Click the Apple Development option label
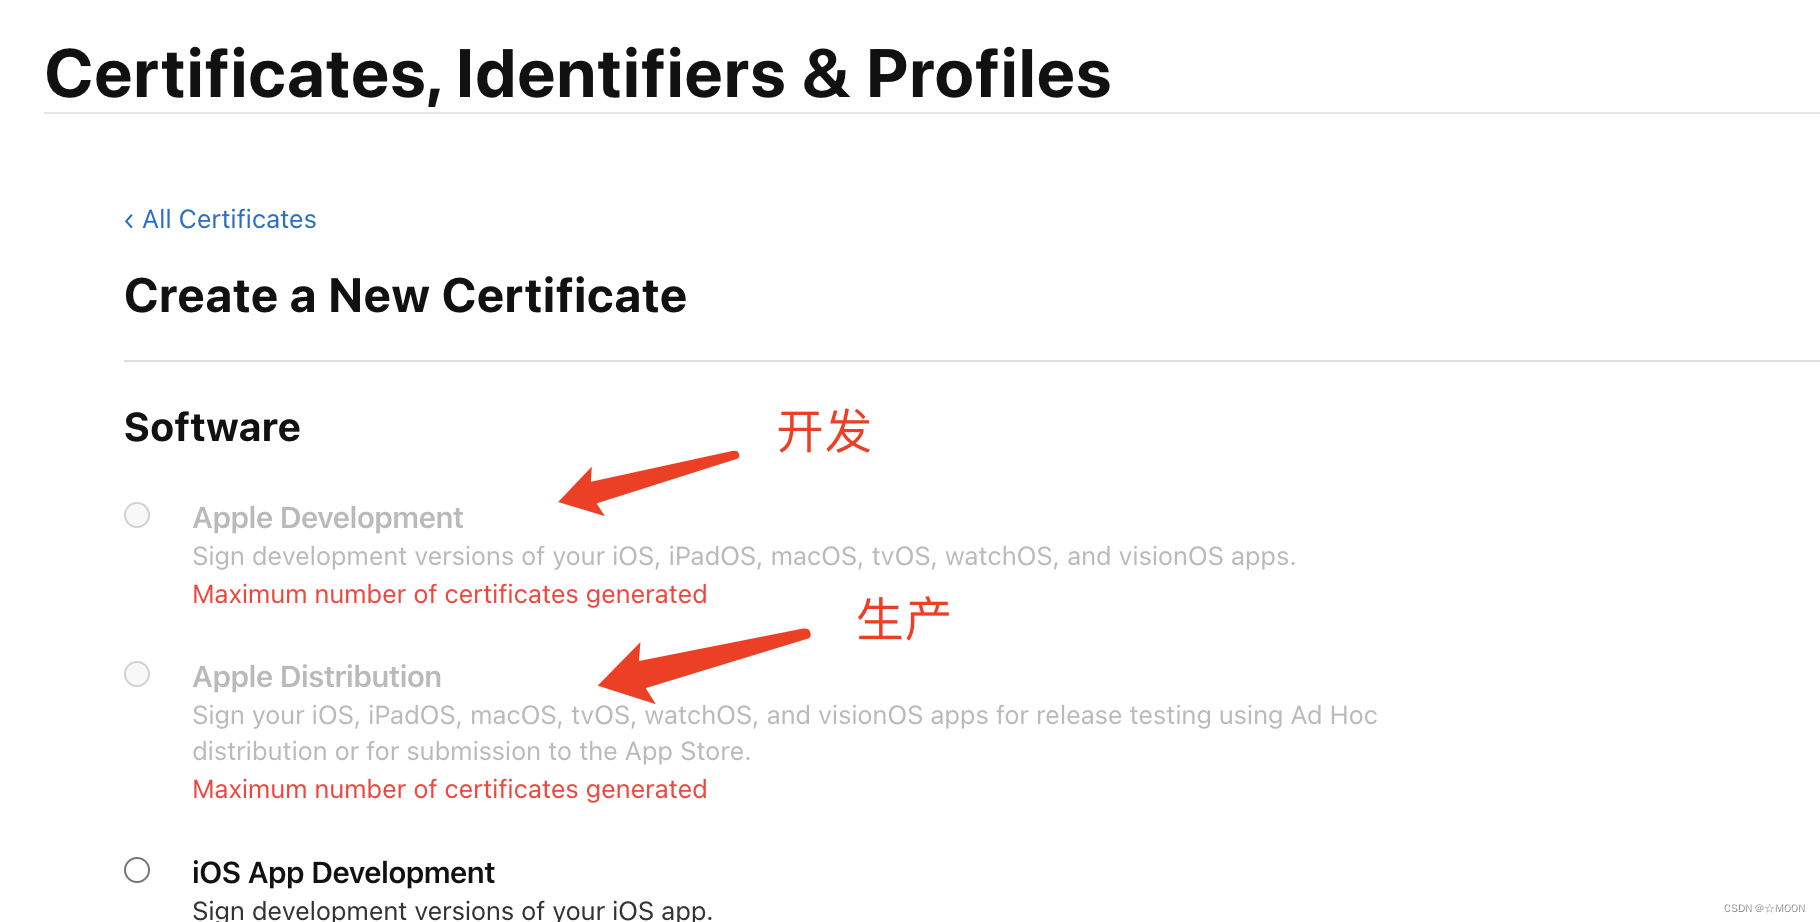The height and width of the screenshot is (922, 1820). tap(328, 518)
